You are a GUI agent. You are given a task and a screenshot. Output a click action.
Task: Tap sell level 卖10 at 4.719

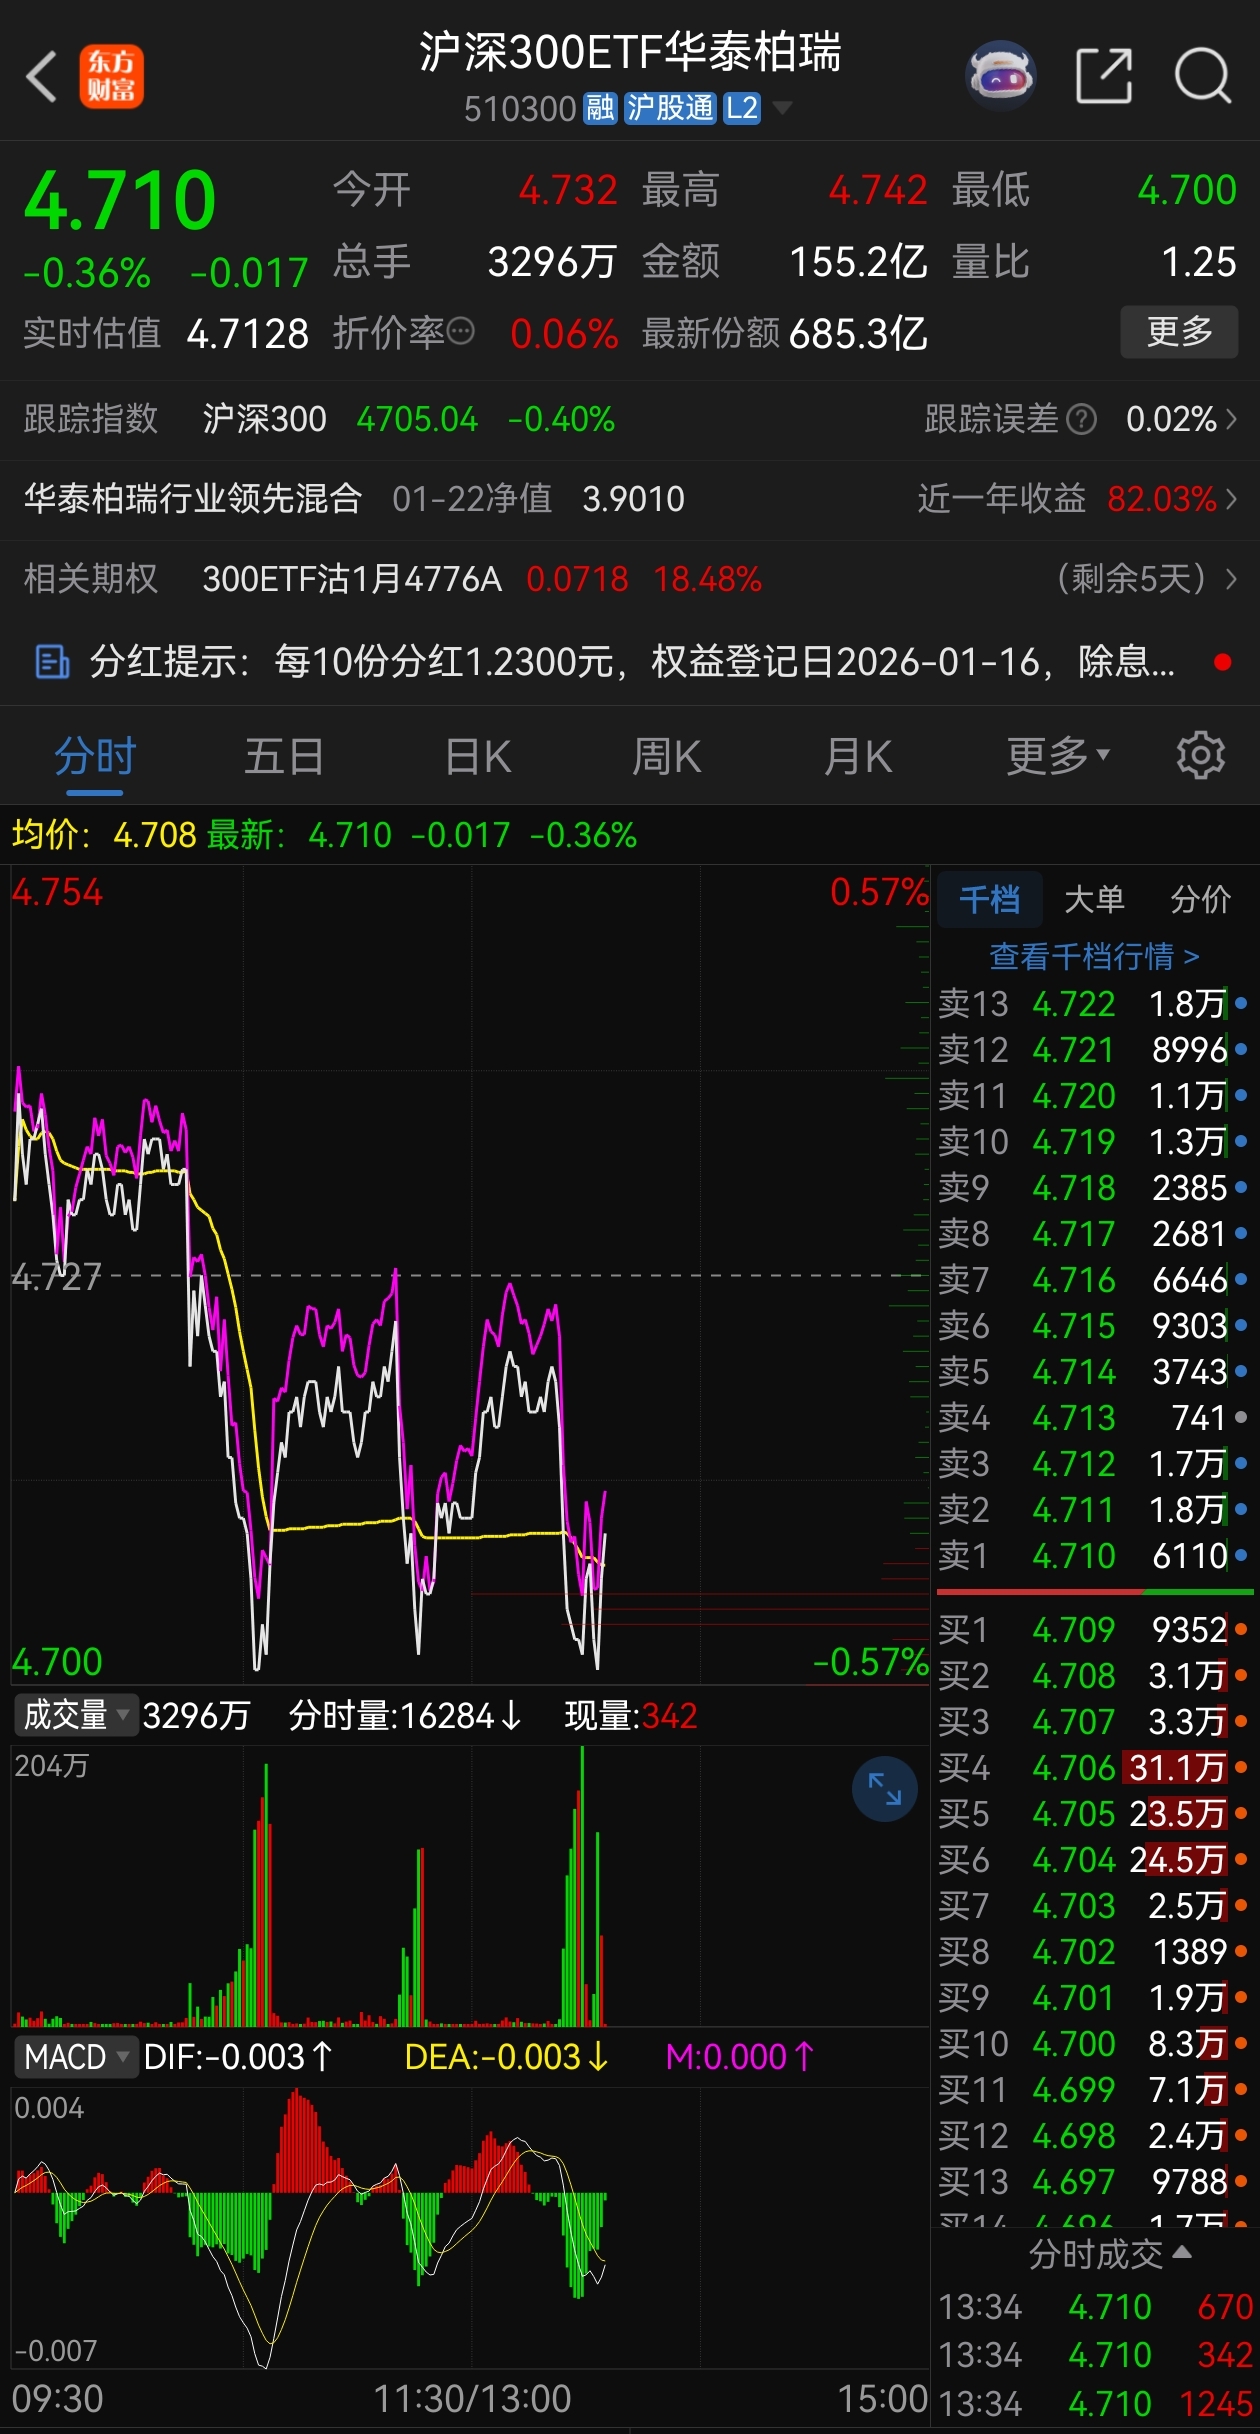pos(1093,1141)
